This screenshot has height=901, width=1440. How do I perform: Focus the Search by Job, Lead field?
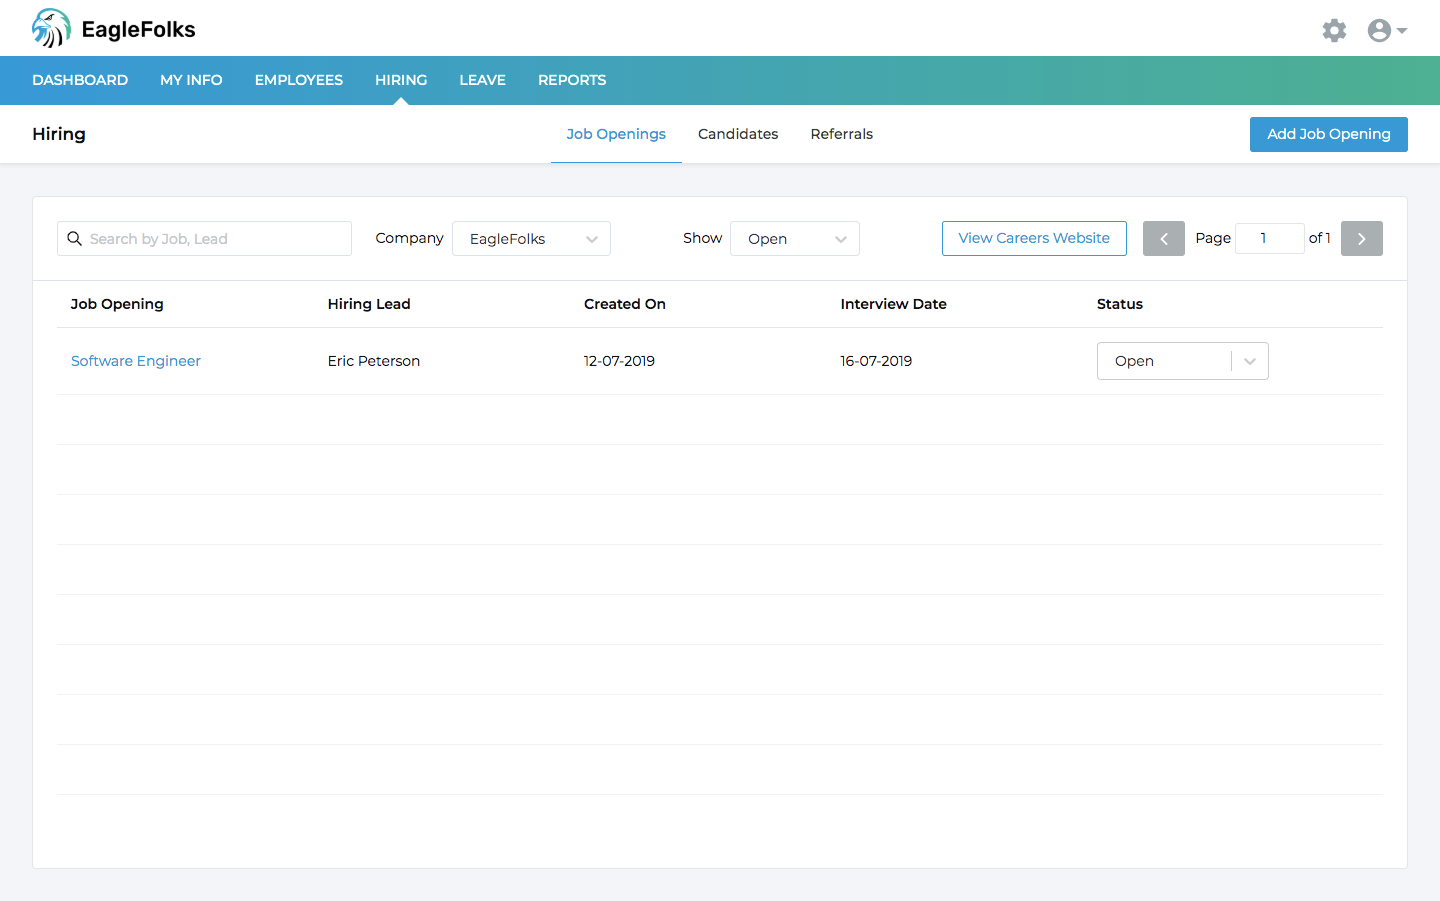pos(205,238)
